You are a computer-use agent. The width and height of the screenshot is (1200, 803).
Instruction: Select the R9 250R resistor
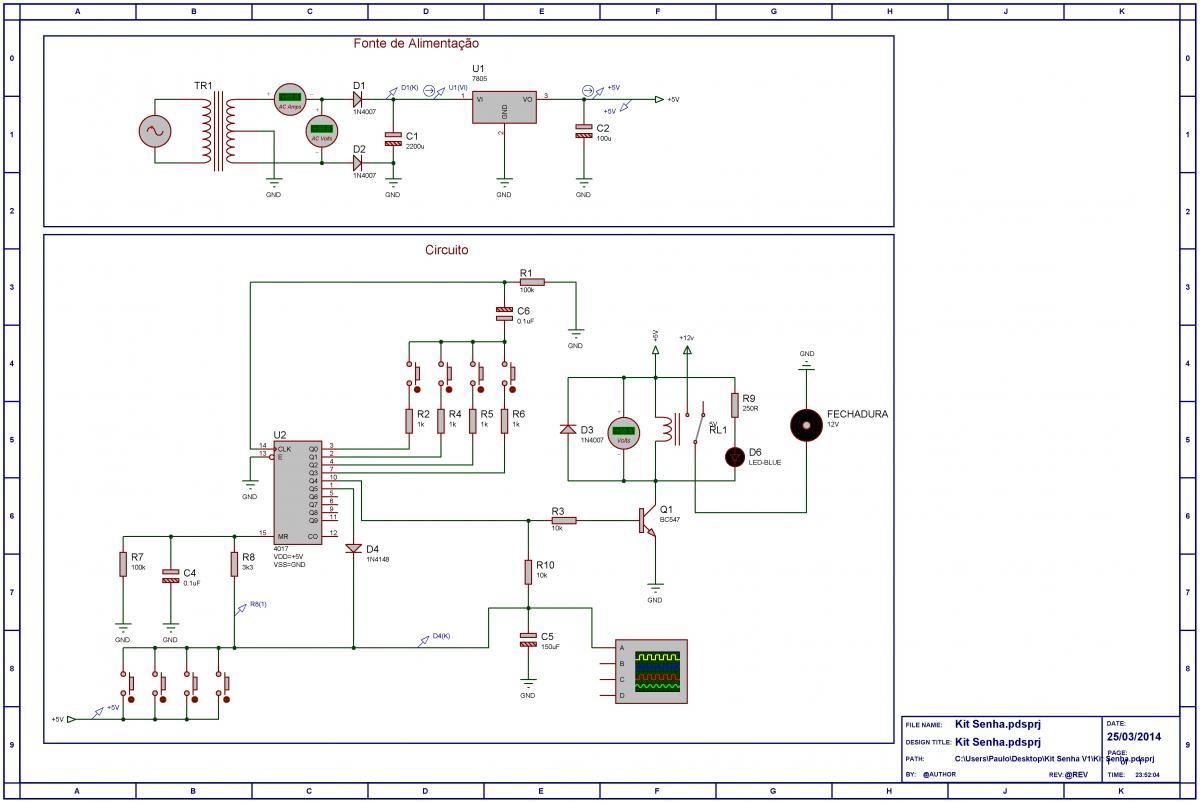tap(736, 404)
